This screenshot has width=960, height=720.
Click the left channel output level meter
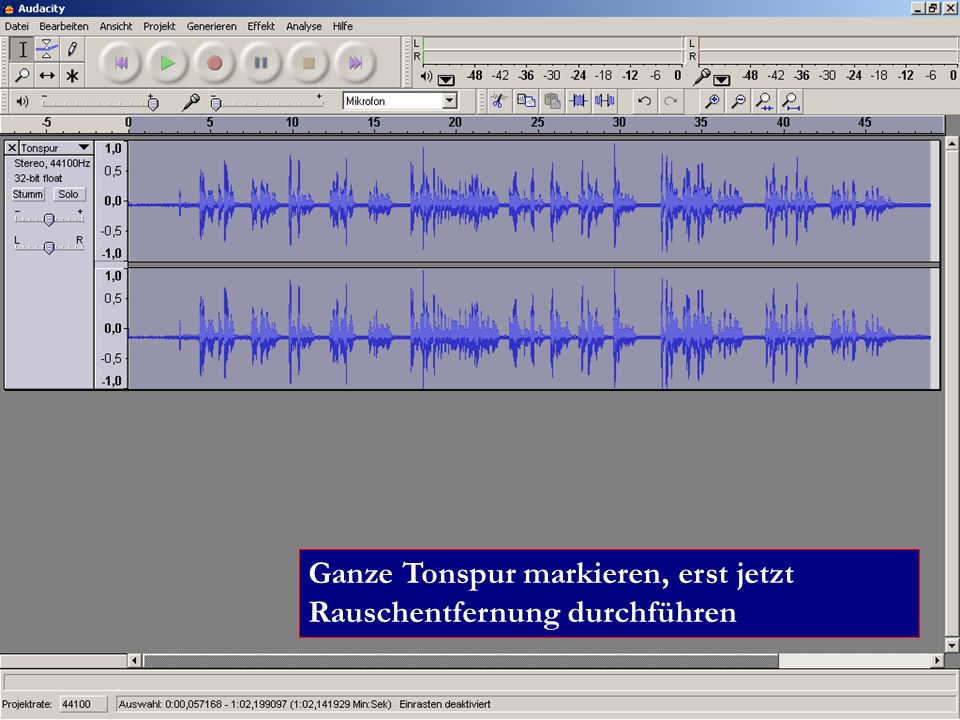point(552,43)
